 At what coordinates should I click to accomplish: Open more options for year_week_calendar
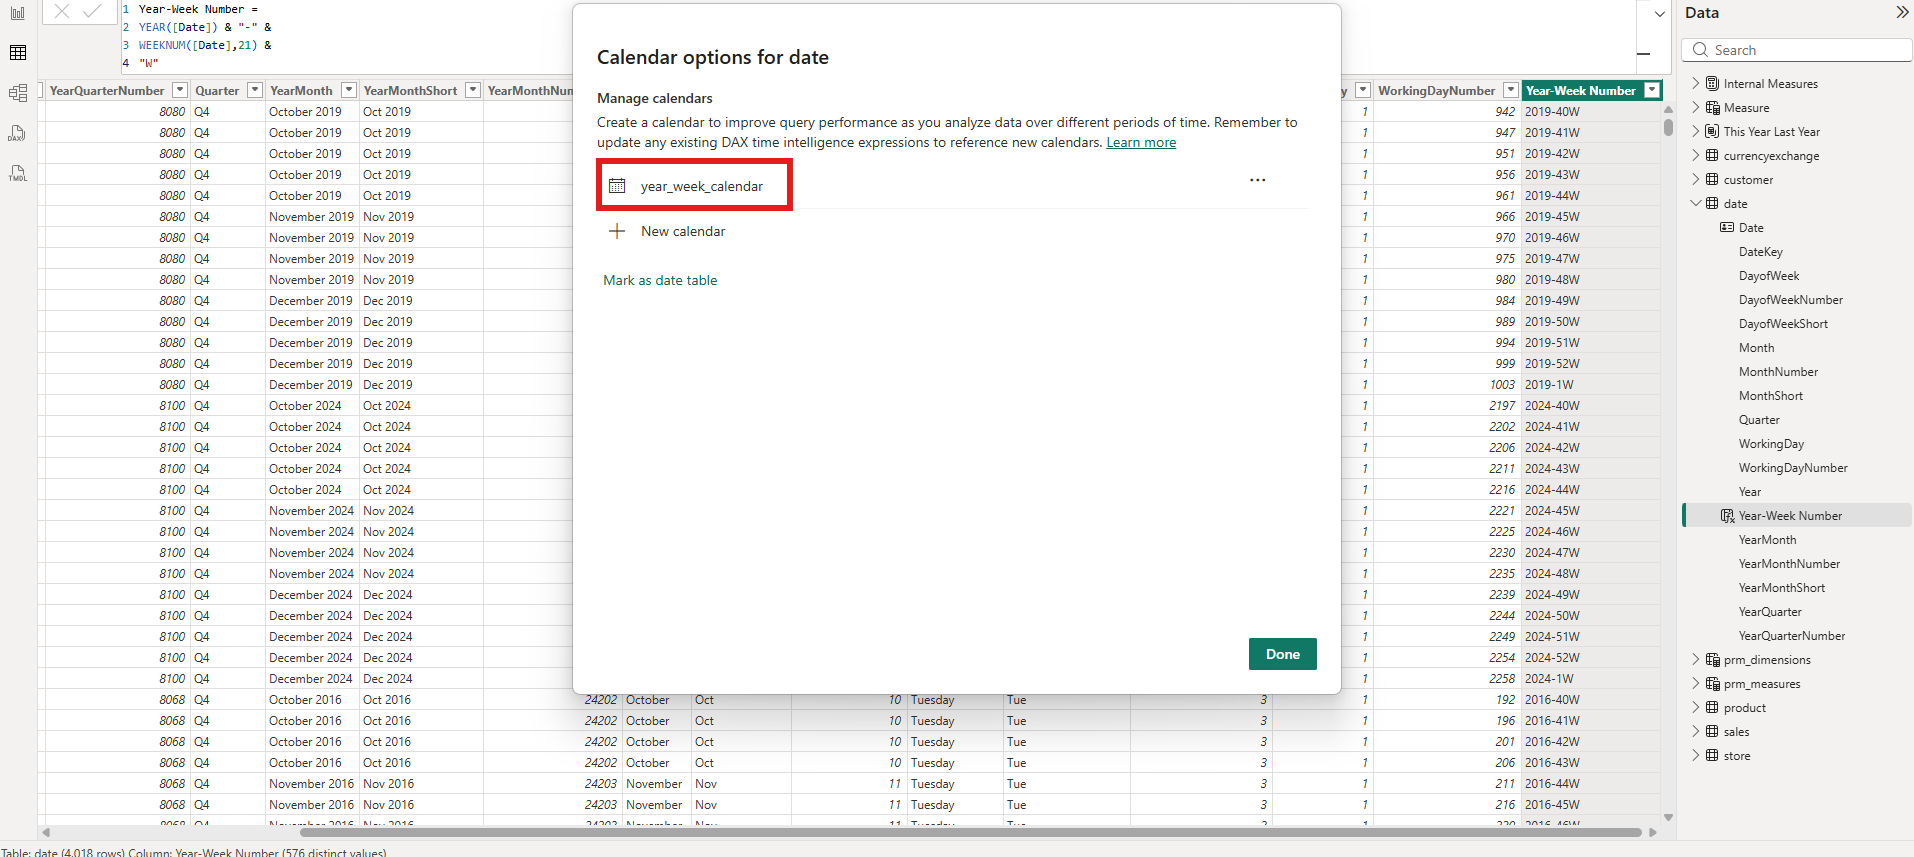click(x=1258, y=180)
